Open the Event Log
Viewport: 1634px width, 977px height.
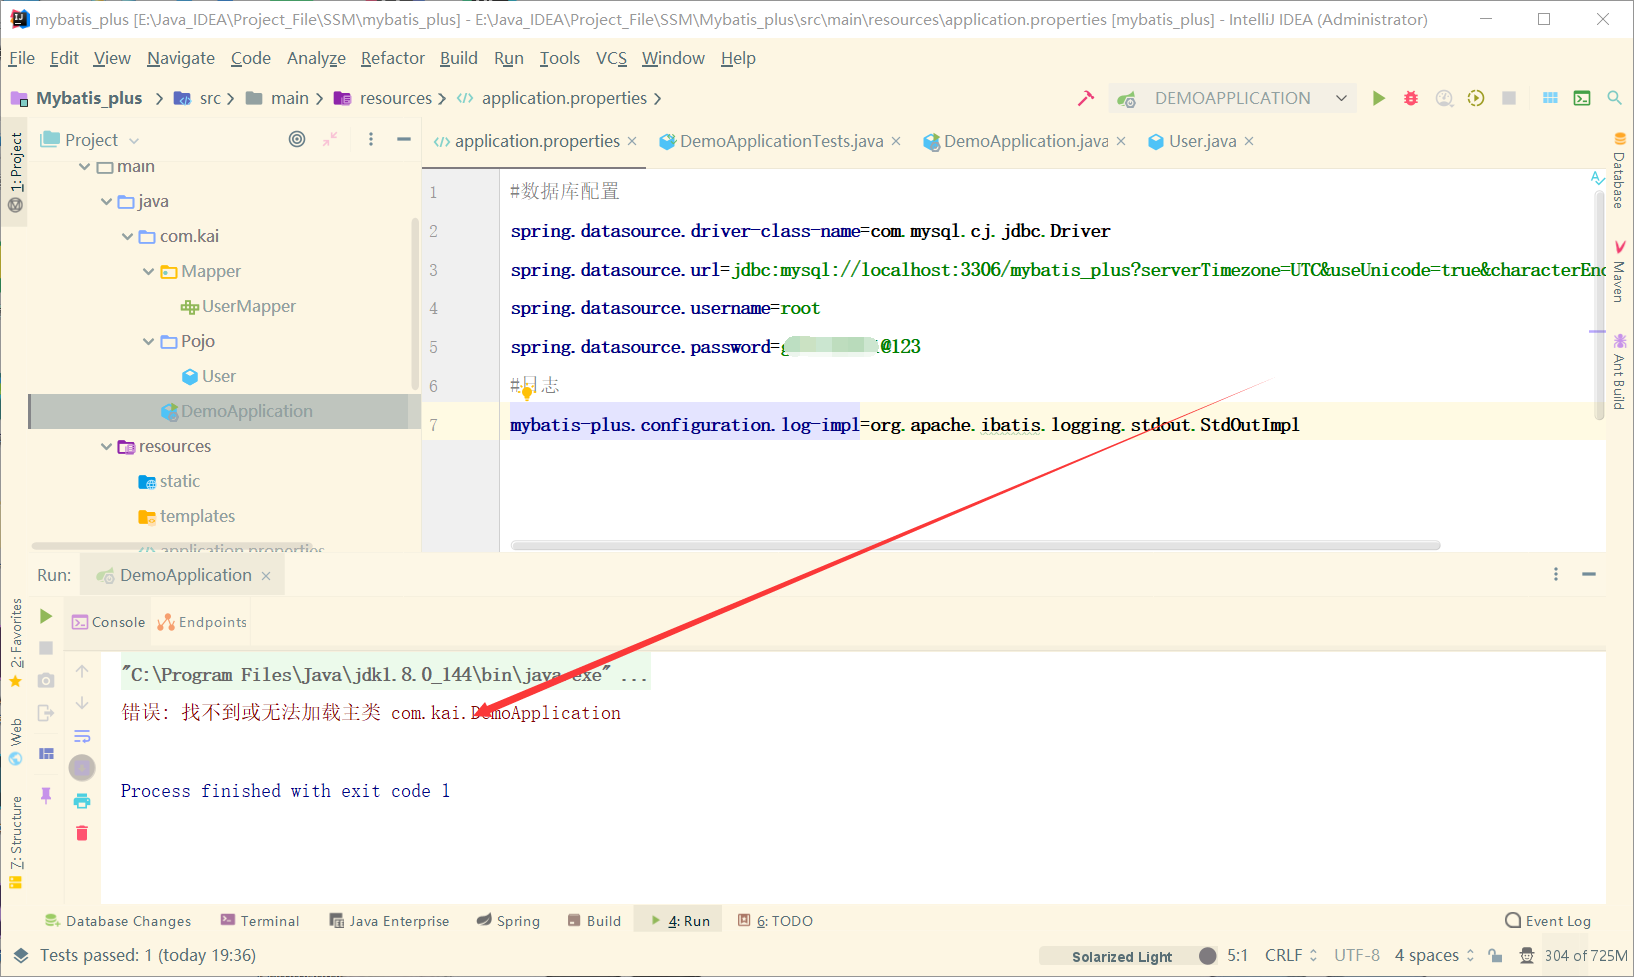pos(1548,920)
